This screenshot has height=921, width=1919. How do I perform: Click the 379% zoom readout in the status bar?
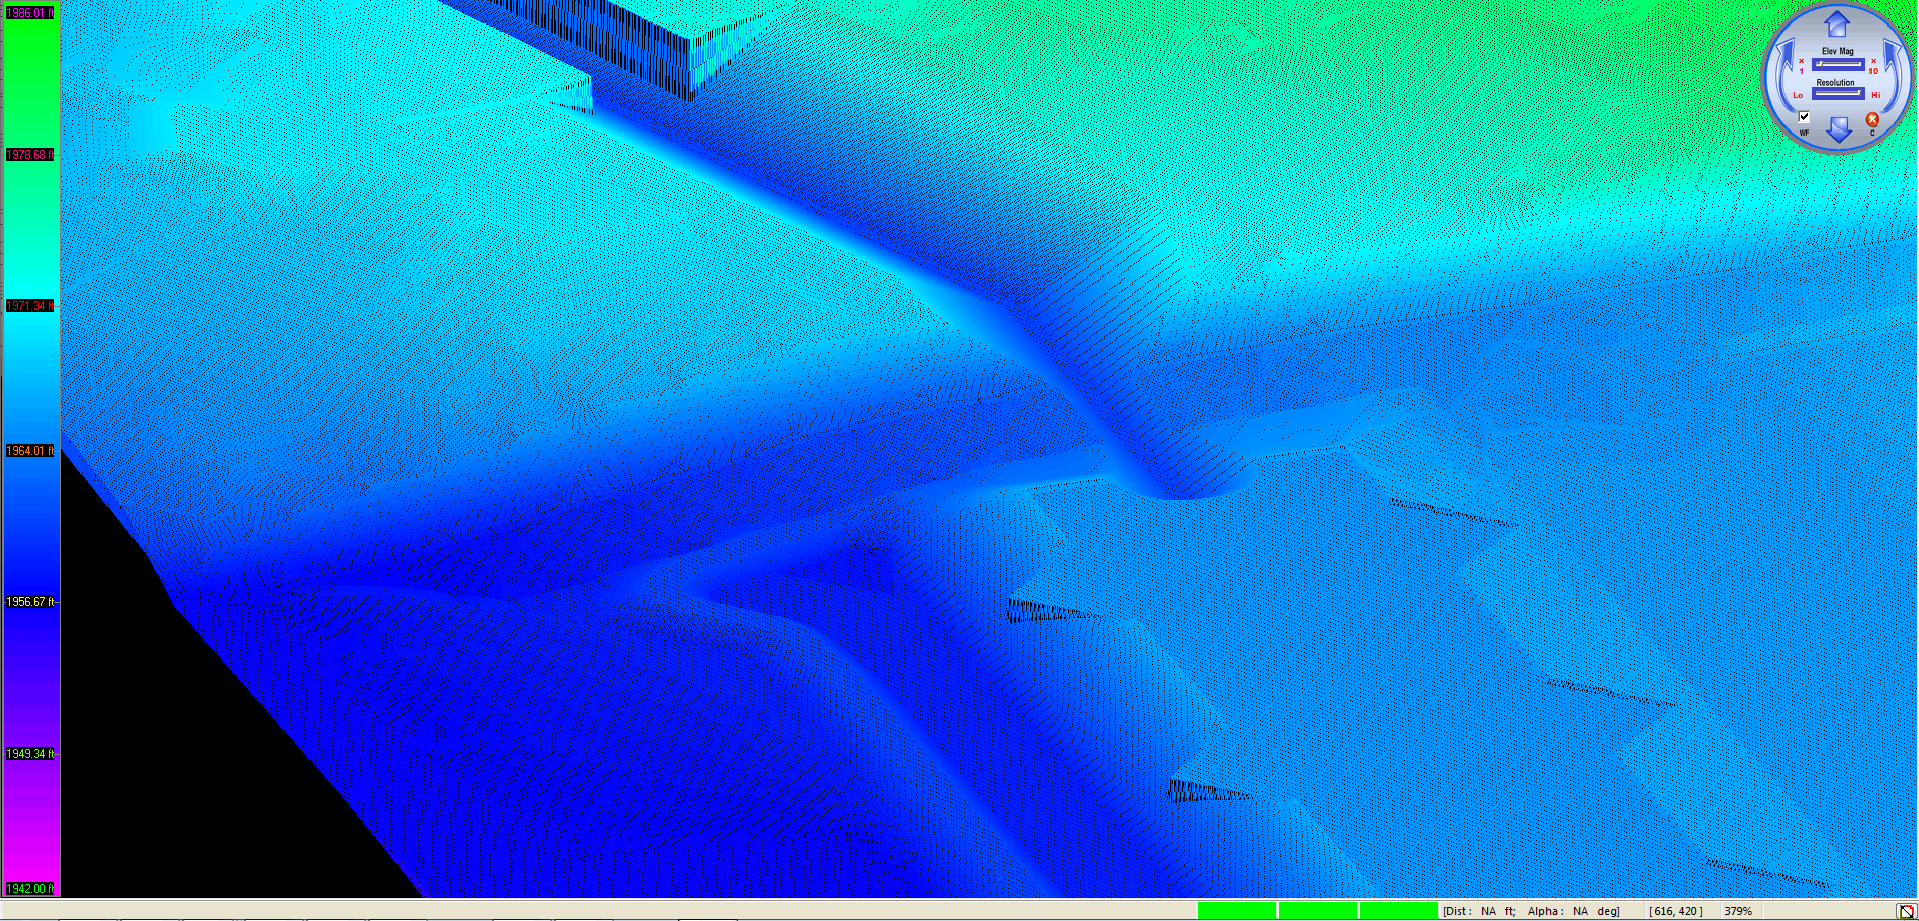click(x=1741, y=911)
